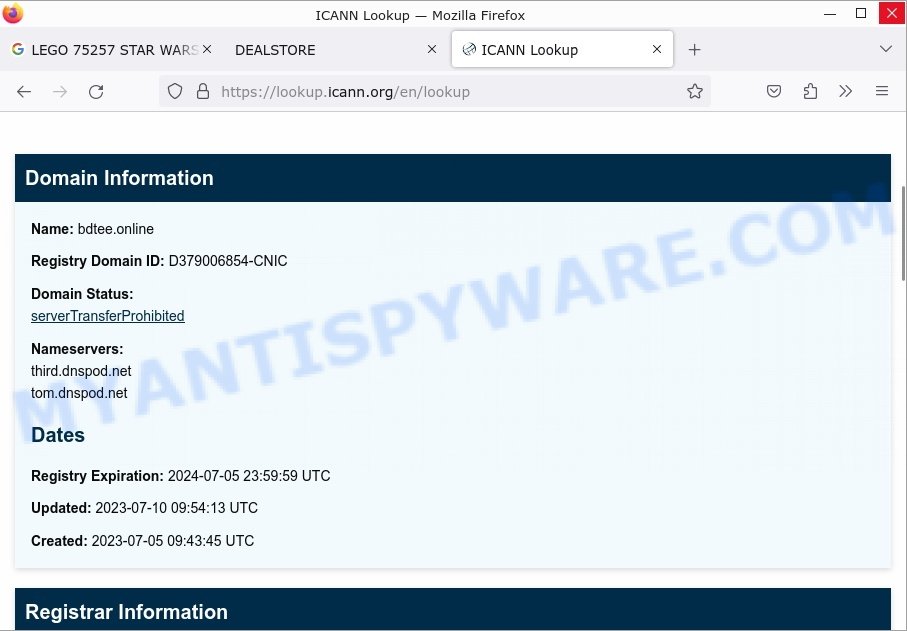Image resolution: width=907 pixels, height=631 pixels.
Task: Click nameserver tom.dnspod.net
Action: coord(79,393)
